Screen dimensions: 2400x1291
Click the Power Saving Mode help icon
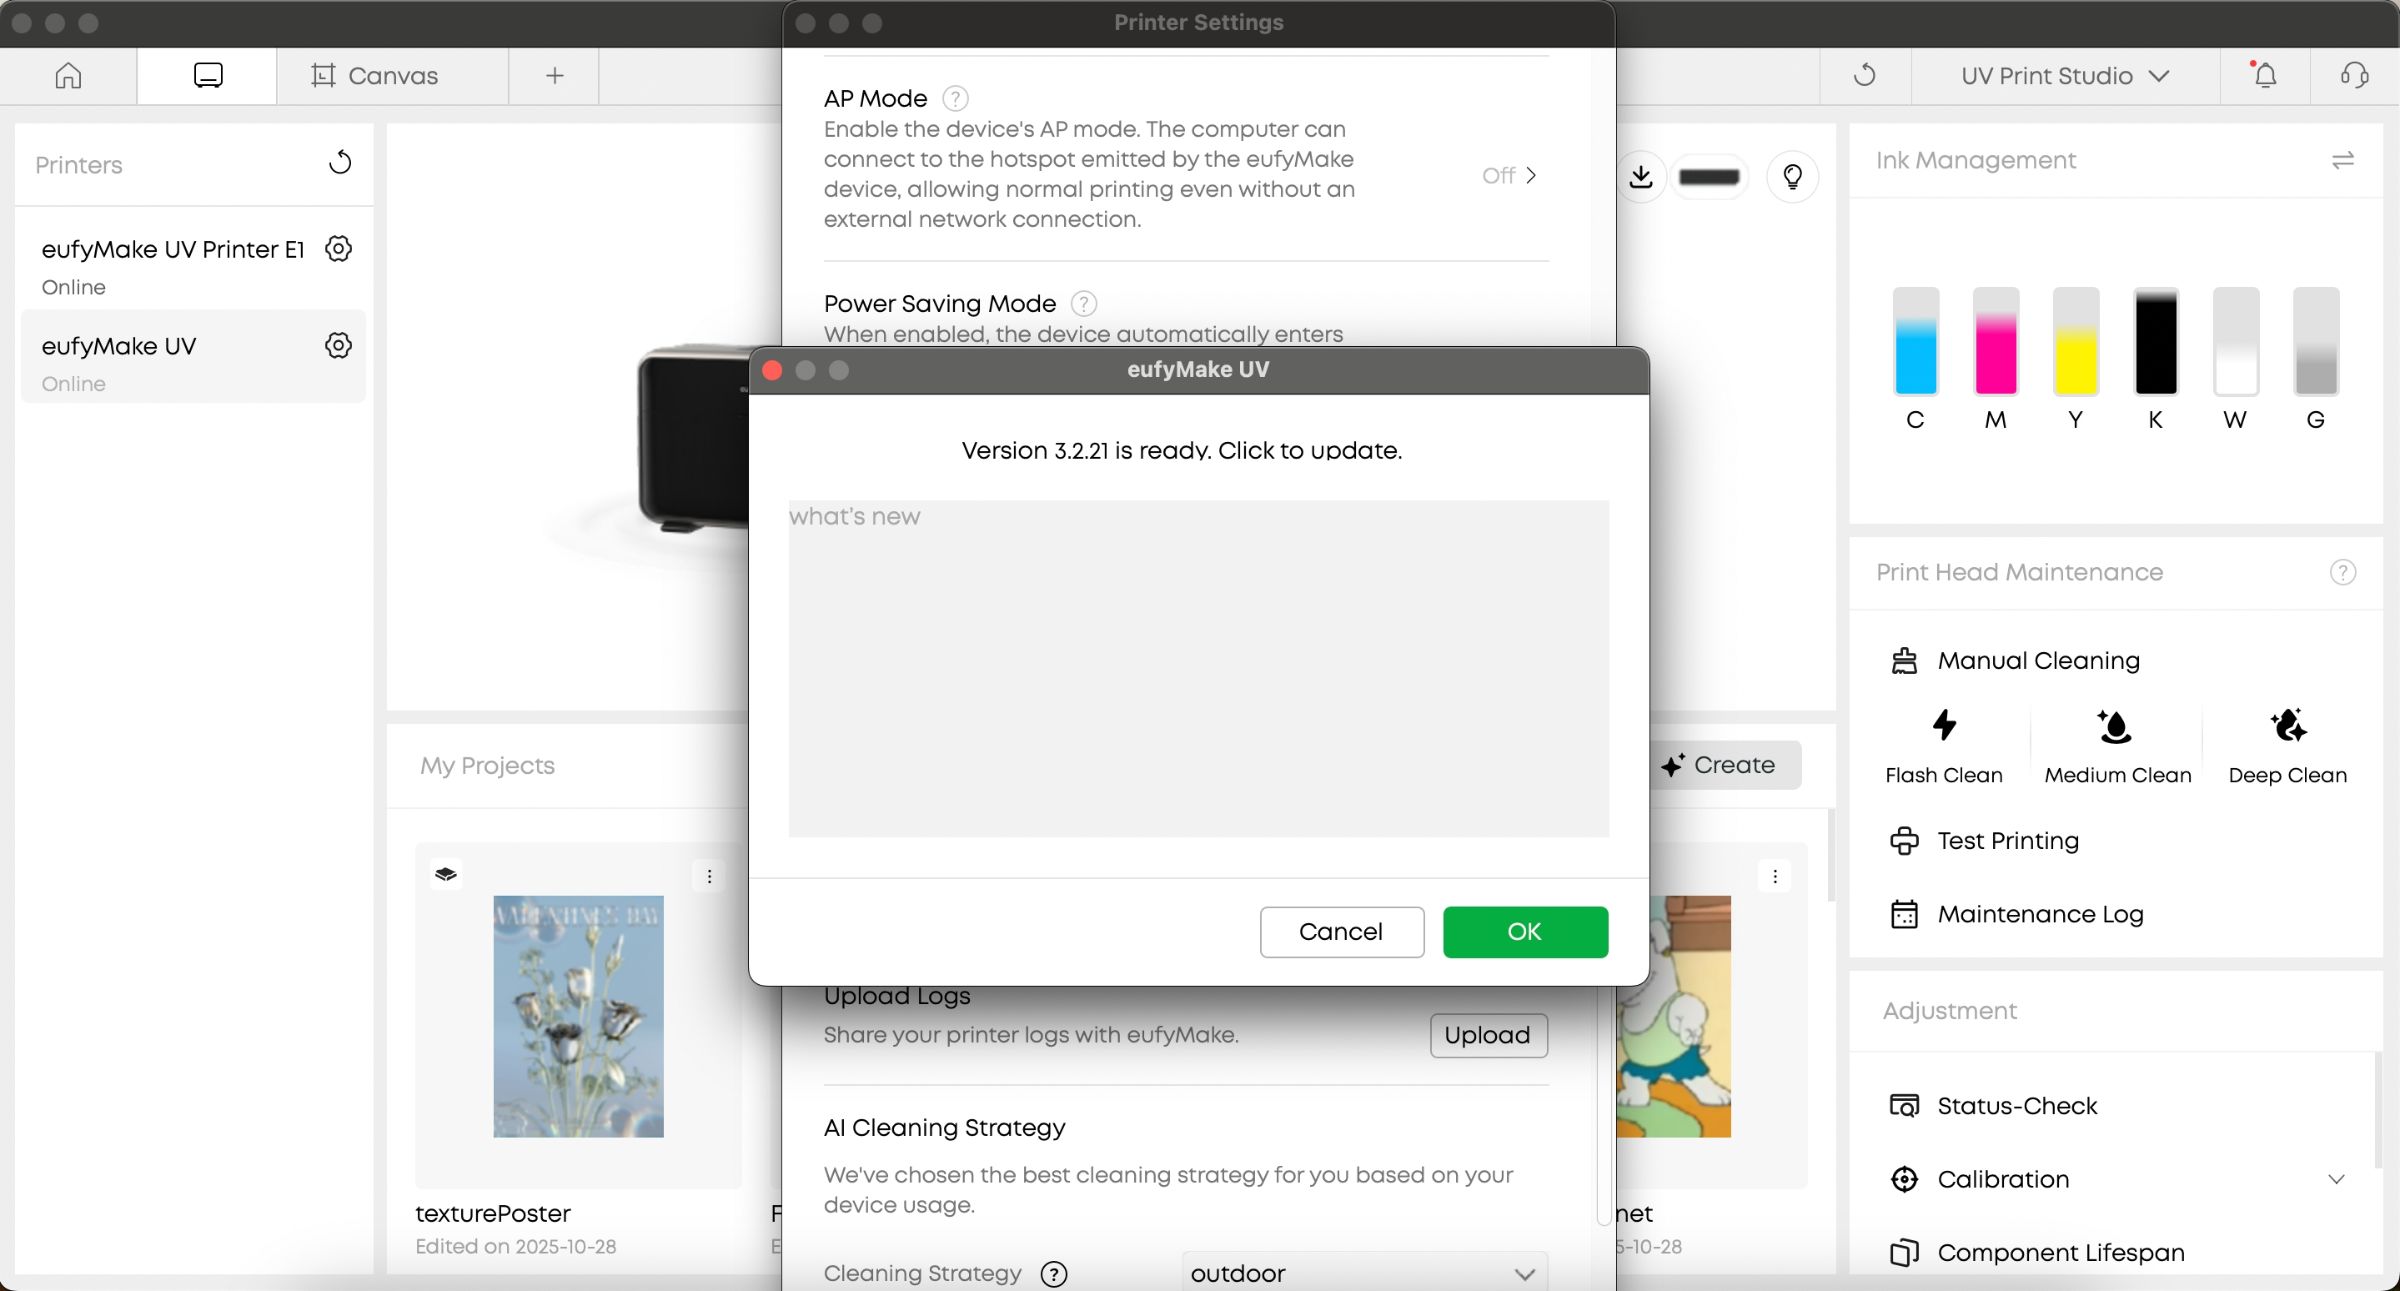tap(1083, 304)
